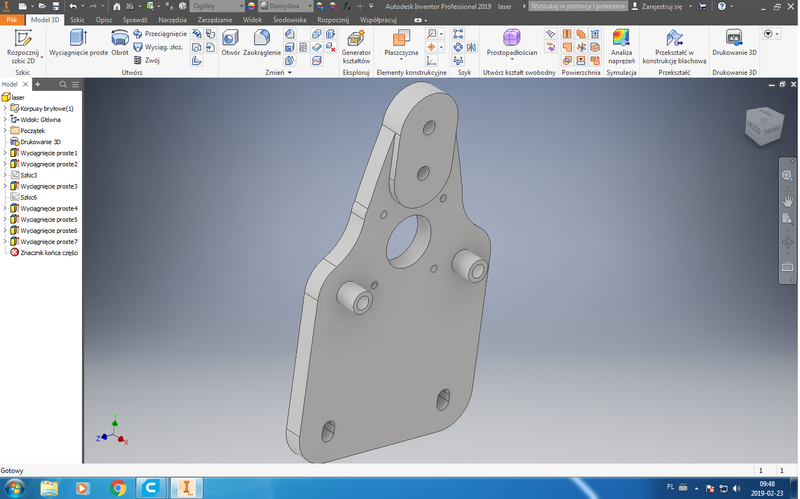The image size is (800, 499).
Task: Expand Wyciągnięcie proste4 feature node
Action: point(5,208)
